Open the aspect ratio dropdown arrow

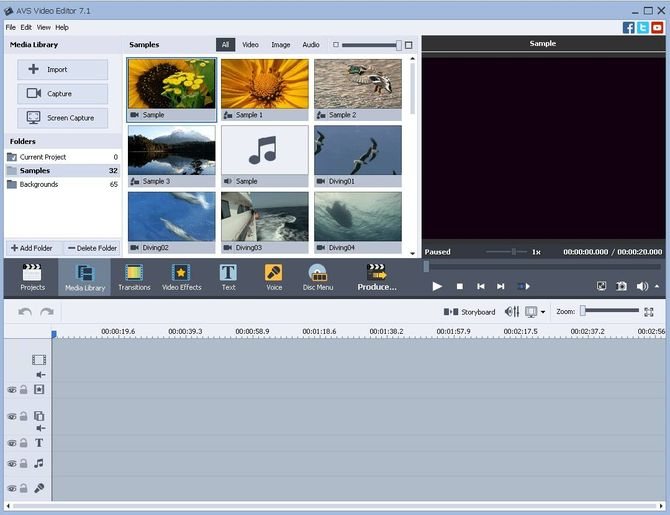click(x=543, y=312)
